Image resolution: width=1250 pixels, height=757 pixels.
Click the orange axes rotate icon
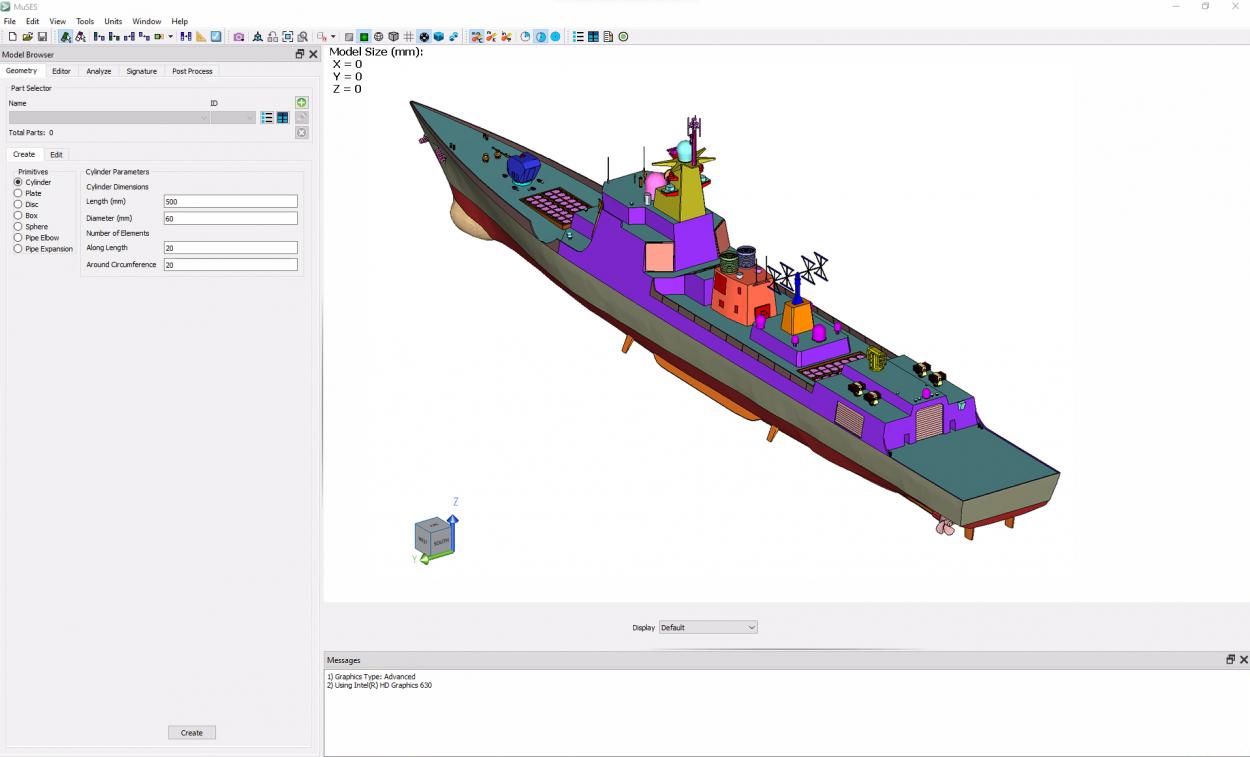click(x=477, y=37)
